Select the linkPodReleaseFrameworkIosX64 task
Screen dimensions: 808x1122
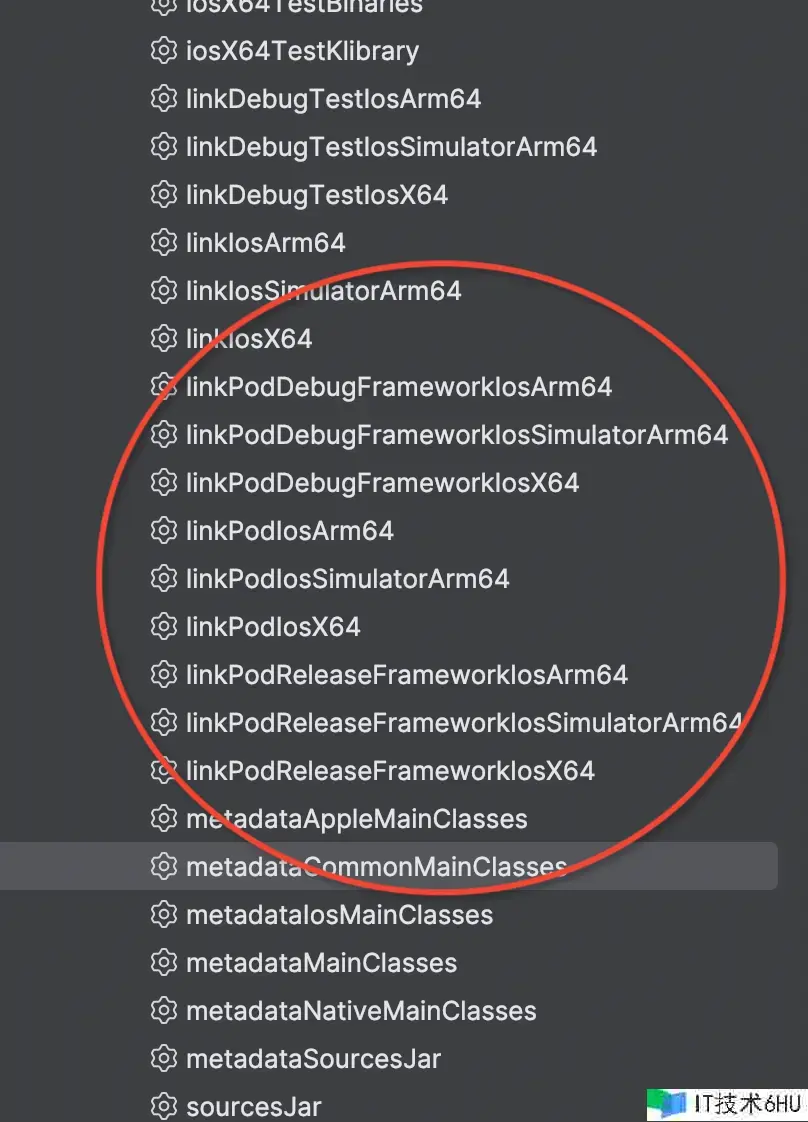pos(390,771)
